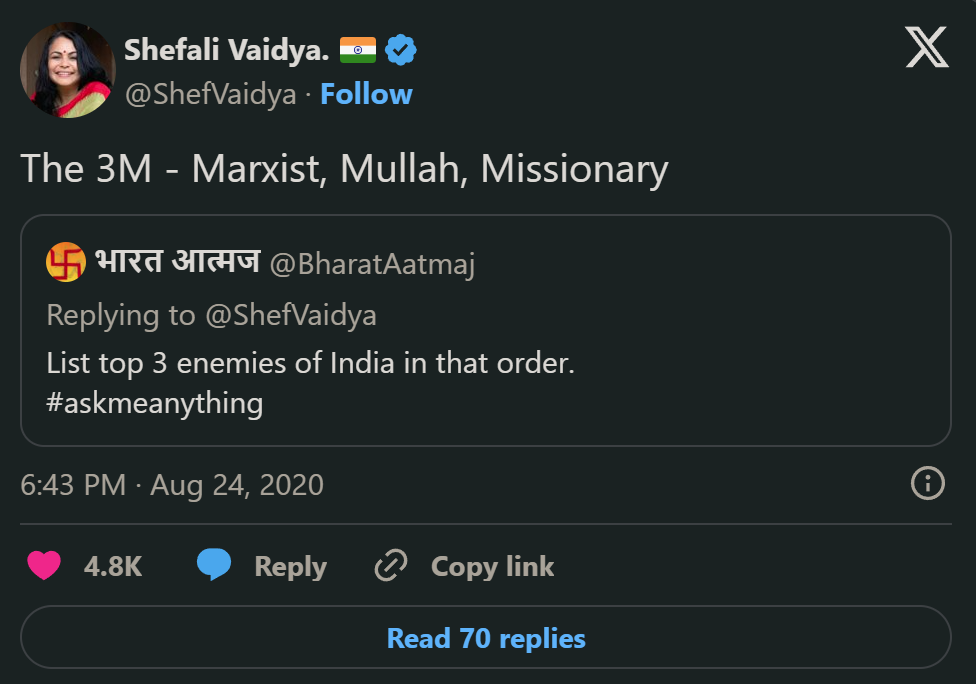976x684 pixels.
Task: Open the 6:43 PM Aug 24, 2020 timestamp
Action: (x=172, y=485)
